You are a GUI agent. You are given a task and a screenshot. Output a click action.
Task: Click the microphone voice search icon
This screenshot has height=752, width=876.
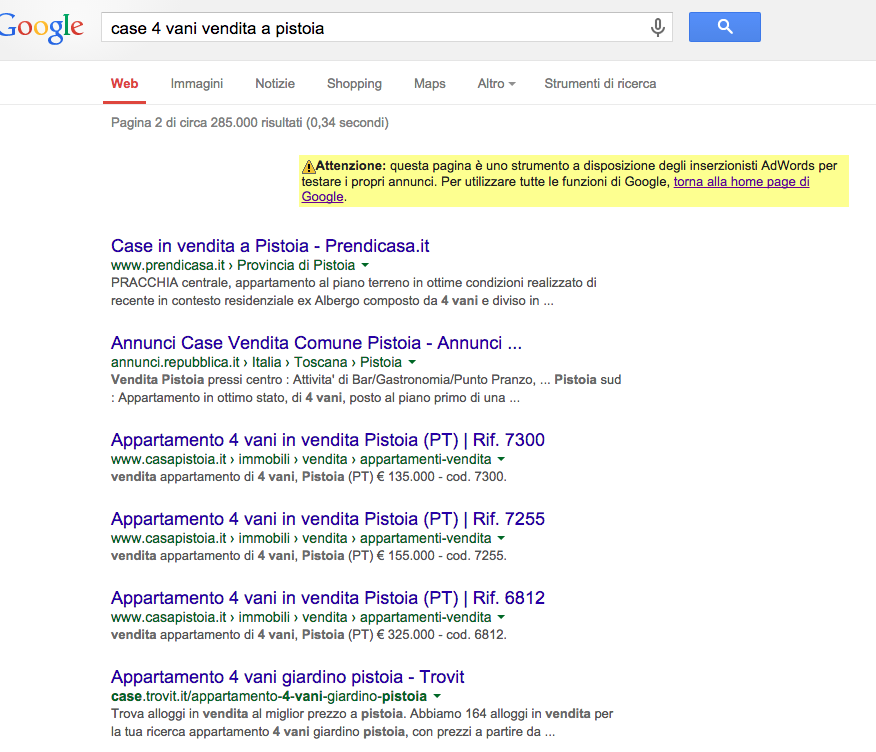click(658, 27)
